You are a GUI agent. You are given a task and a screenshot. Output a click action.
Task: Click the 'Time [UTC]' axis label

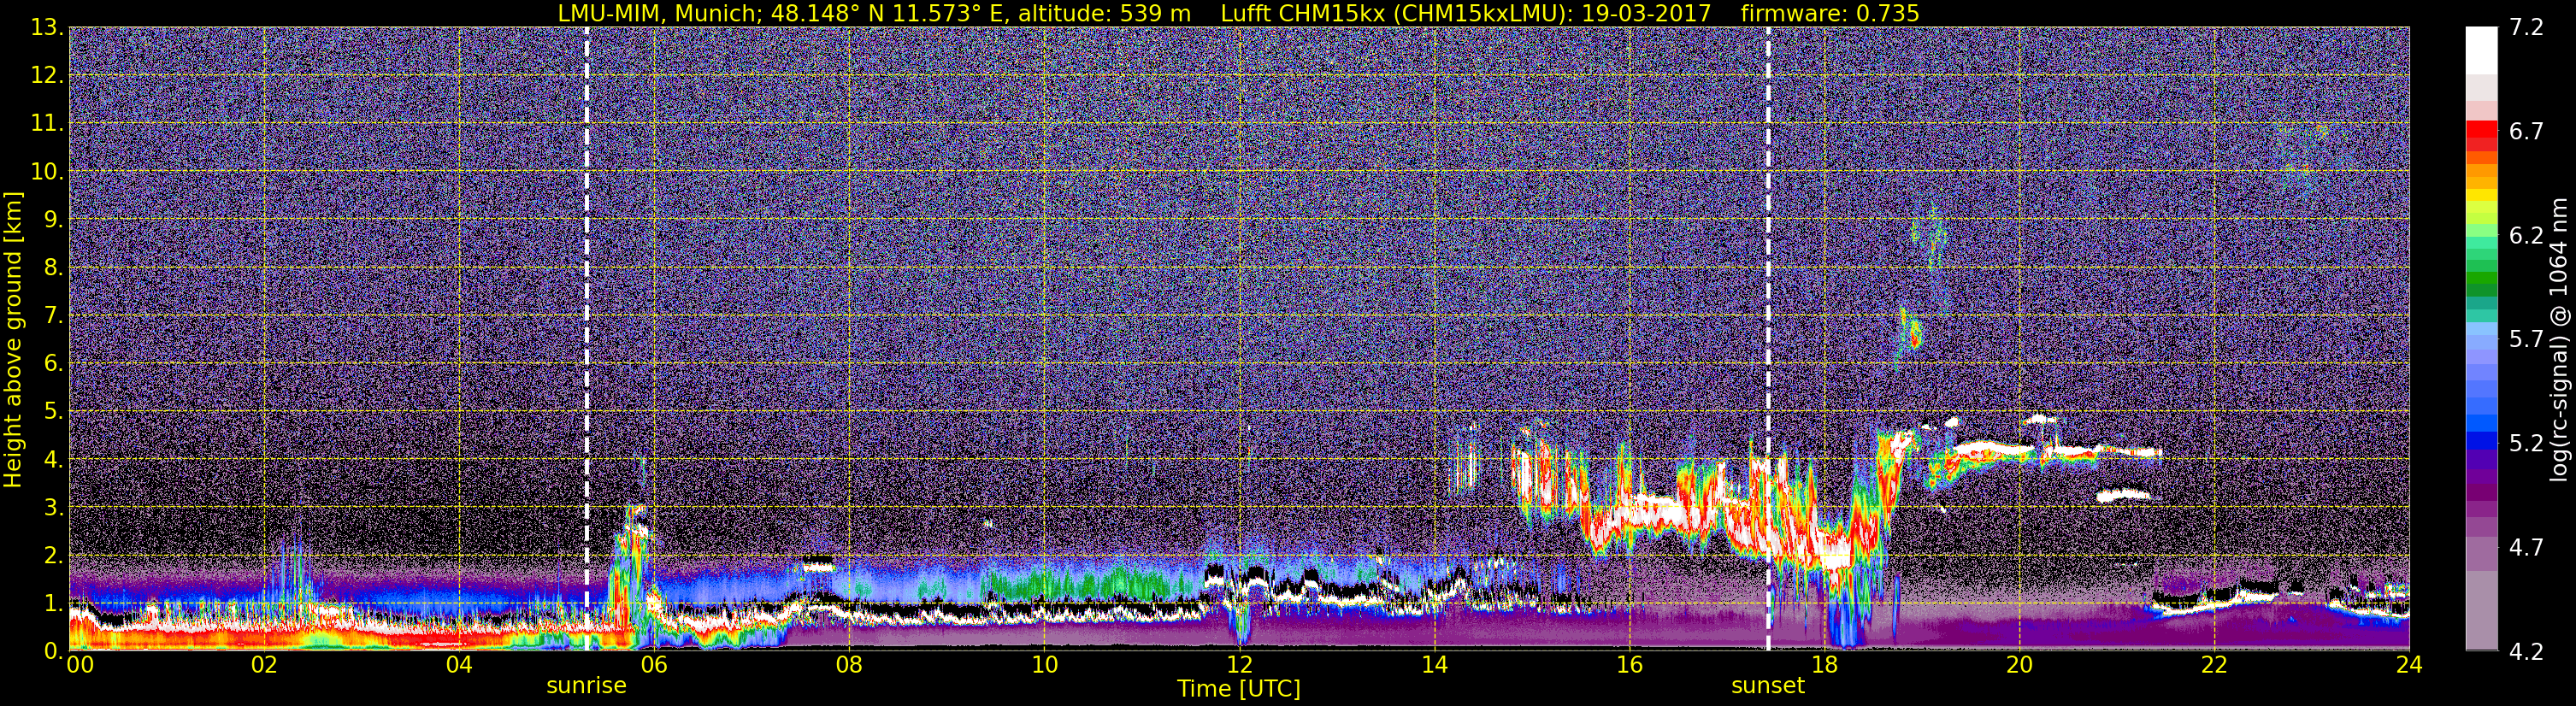point(1239,689)
